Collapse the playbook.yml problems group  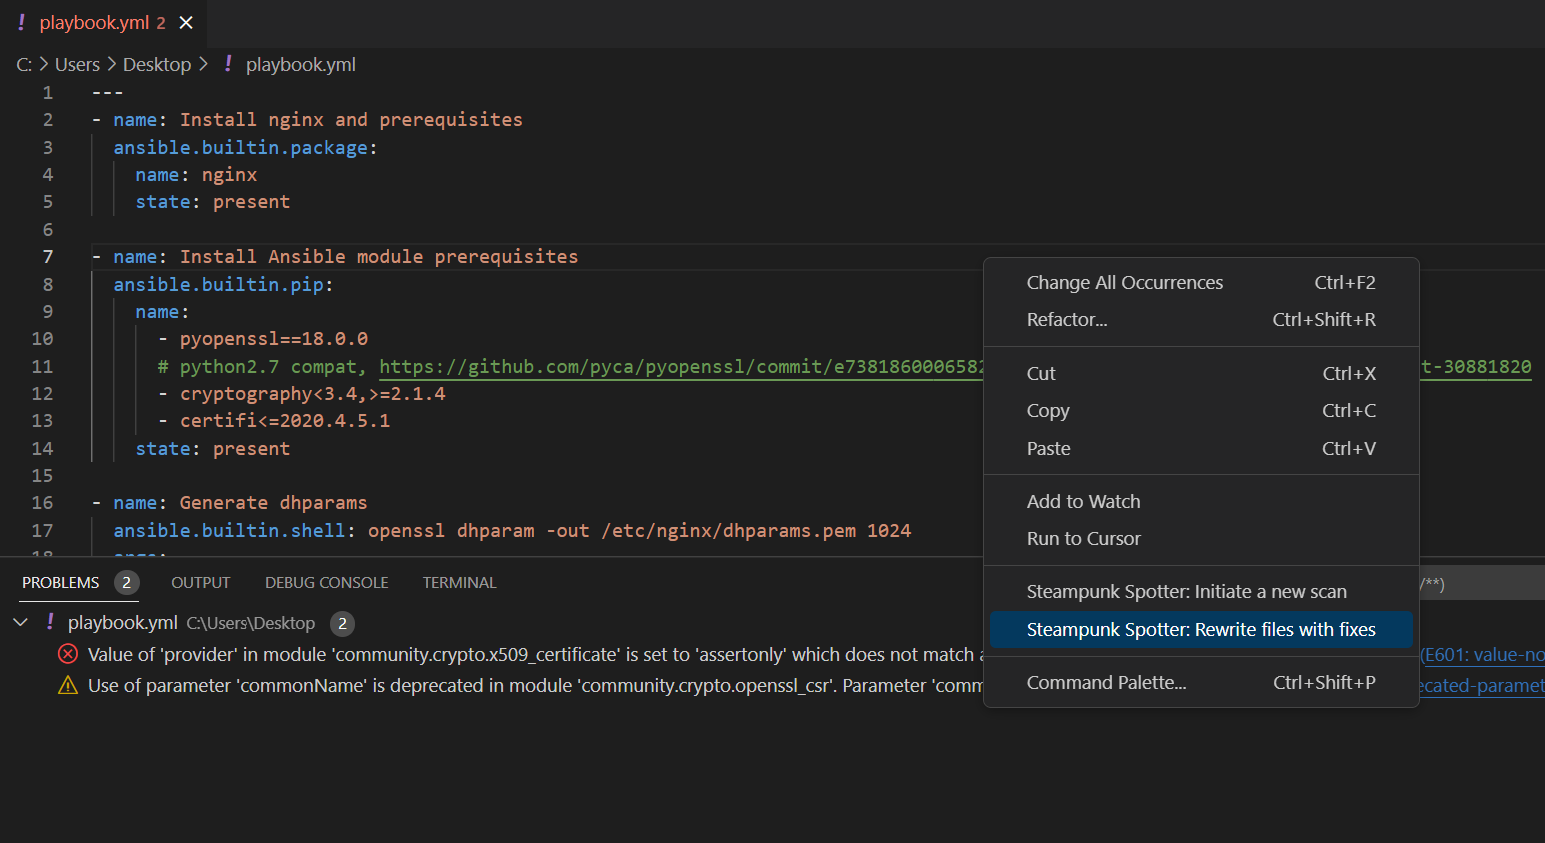point(20,622)
